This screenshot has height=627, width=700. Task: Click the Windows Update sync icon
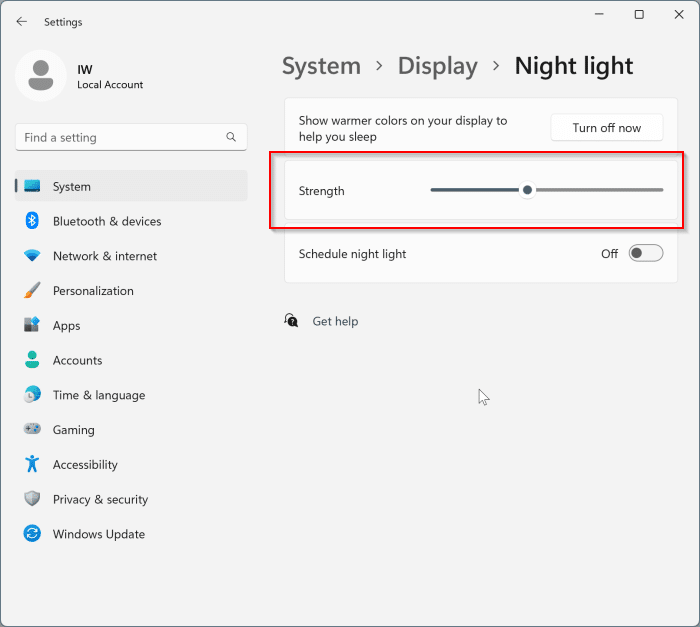(x=32, y=533)
